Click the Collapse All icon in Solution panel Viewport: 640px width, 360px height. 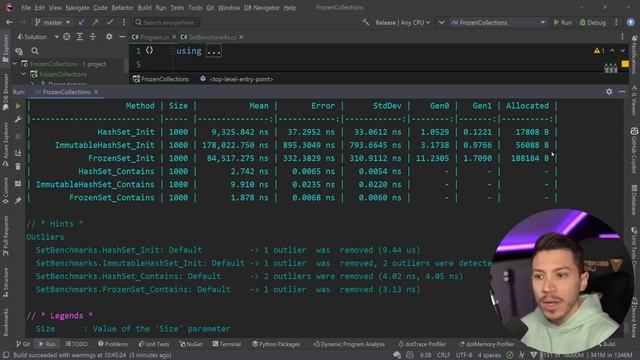[x=93, y=37]
